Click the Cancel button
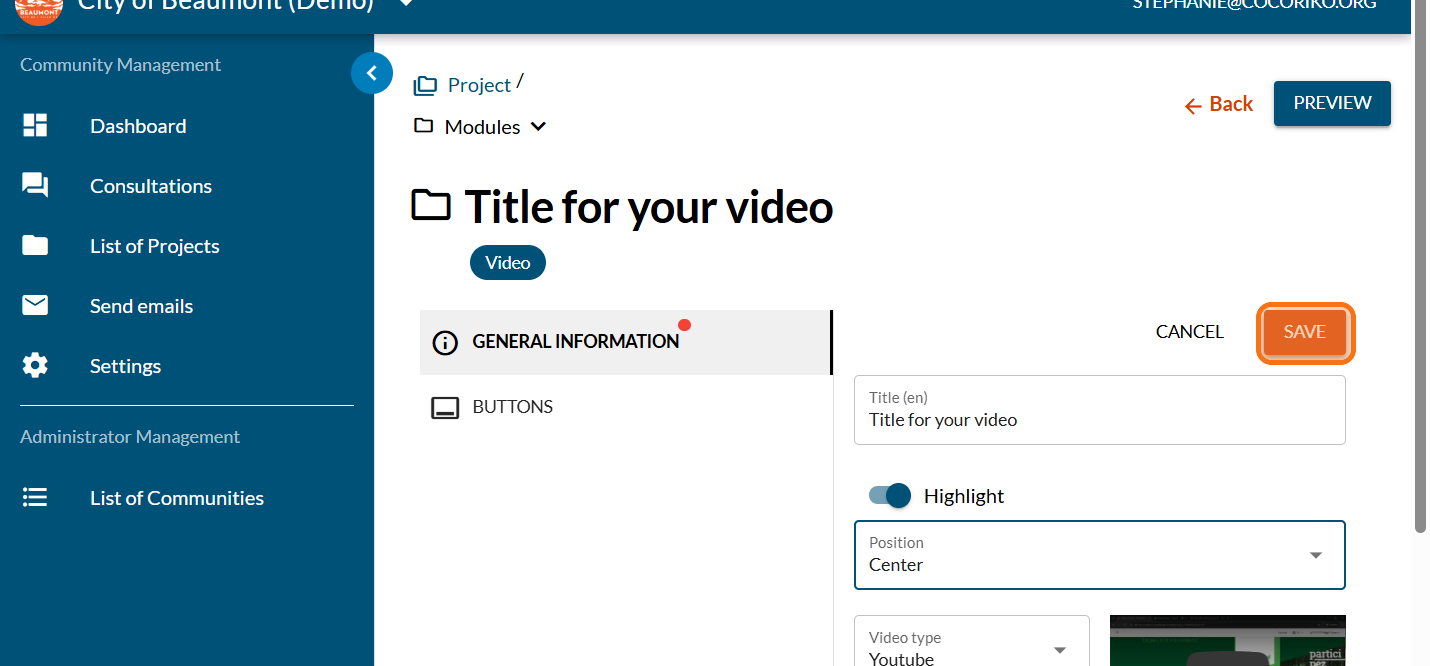1430x666 pixels. tap(1189, 332)
